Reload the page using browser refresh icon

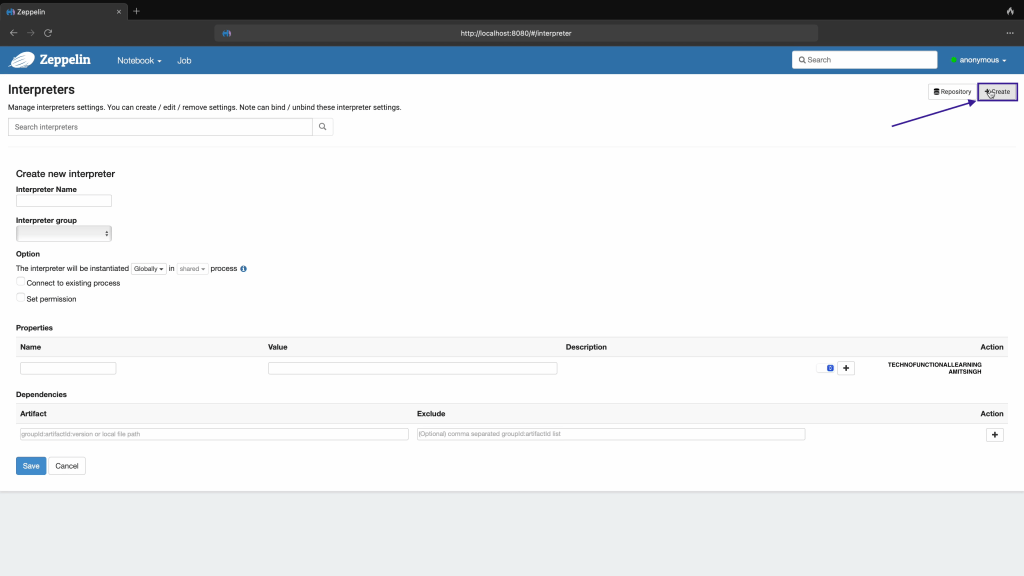tap(47, 33)
